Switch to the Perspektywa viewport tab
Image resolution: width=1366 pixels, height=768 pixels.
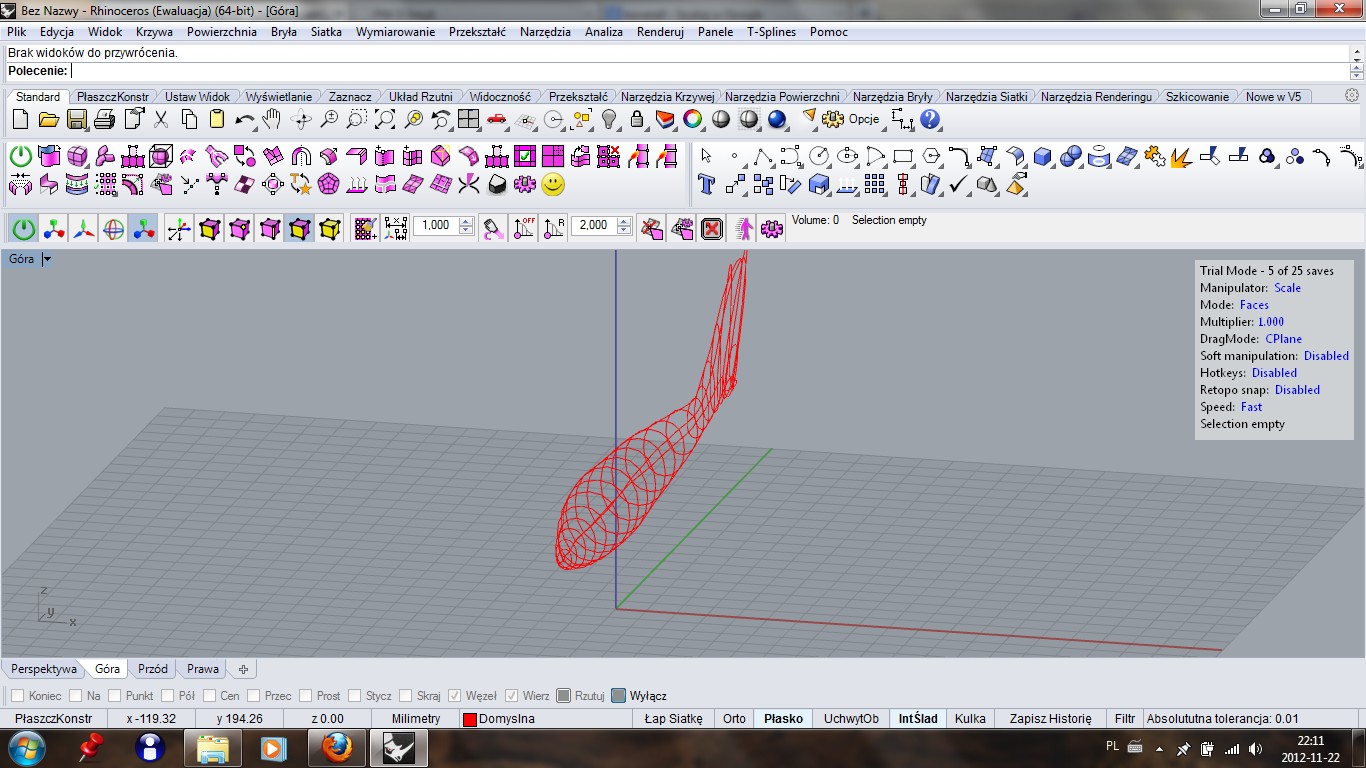click(44, 669)
